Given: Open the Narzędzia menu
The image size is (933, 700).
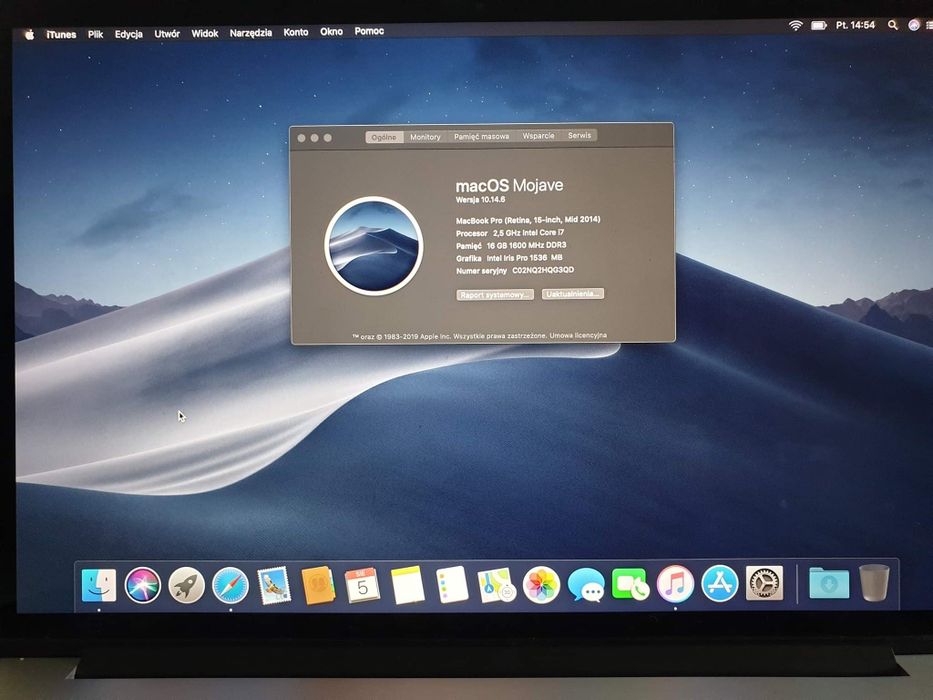Looking at the screenshot, I should click(251, 33).
